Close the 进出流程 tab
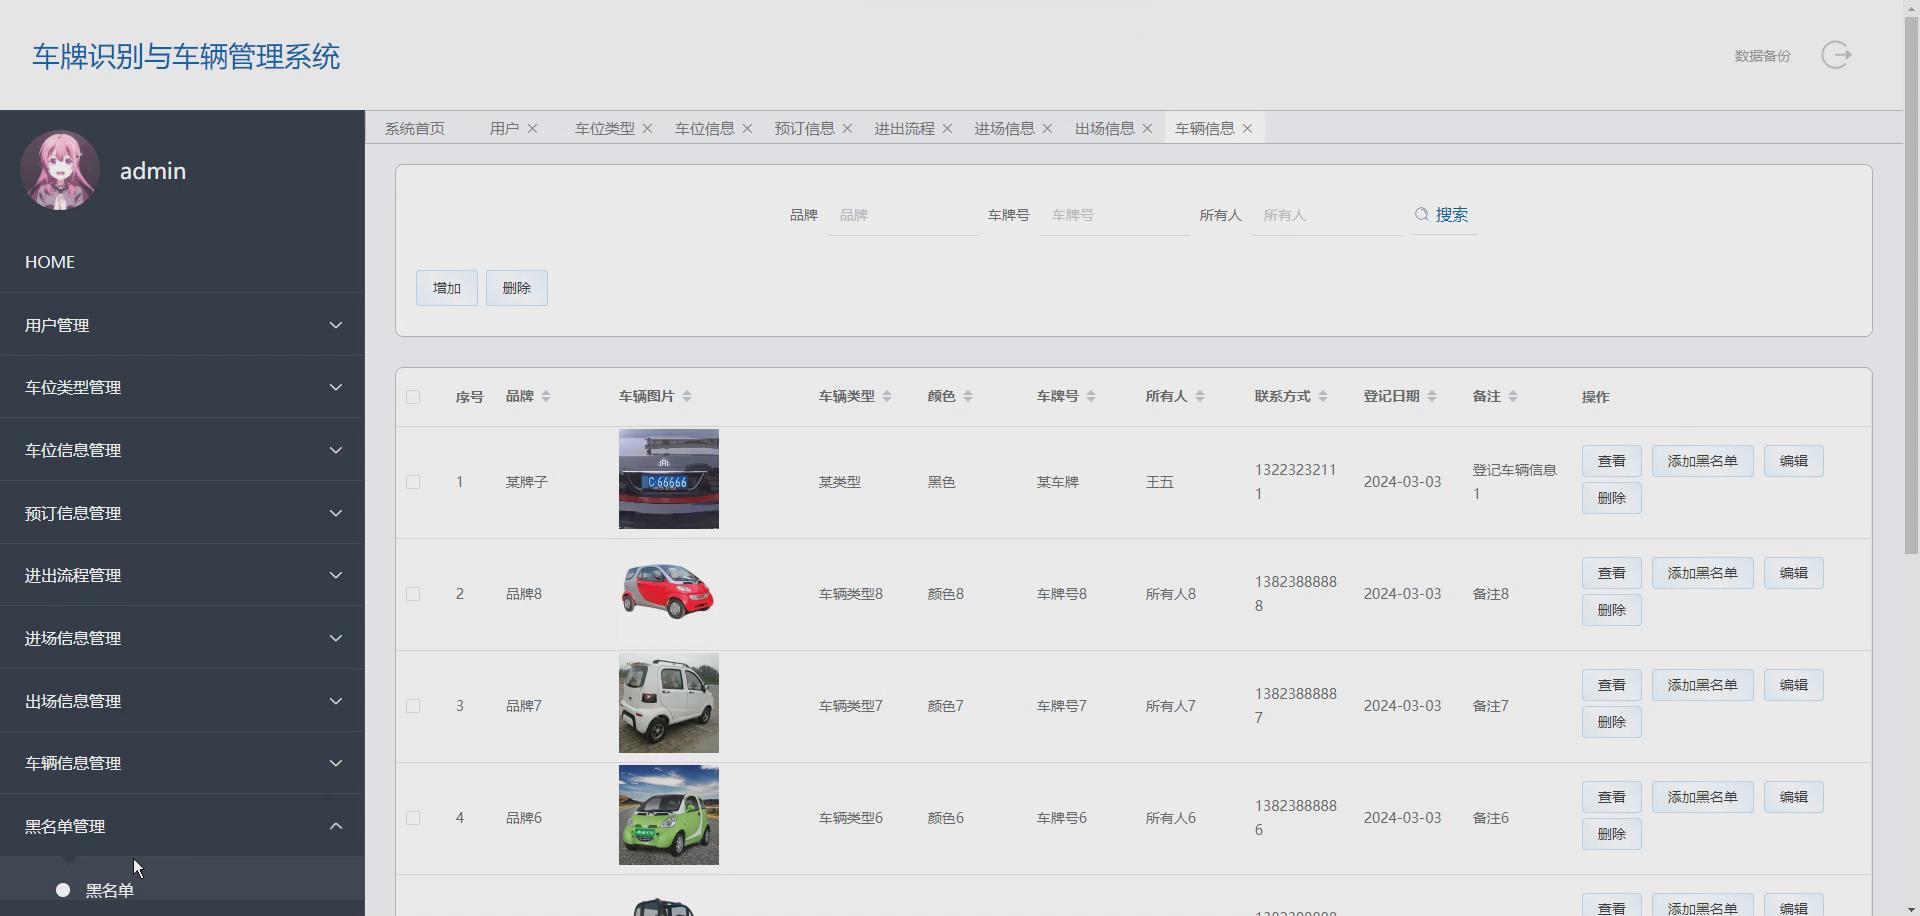 947,129
